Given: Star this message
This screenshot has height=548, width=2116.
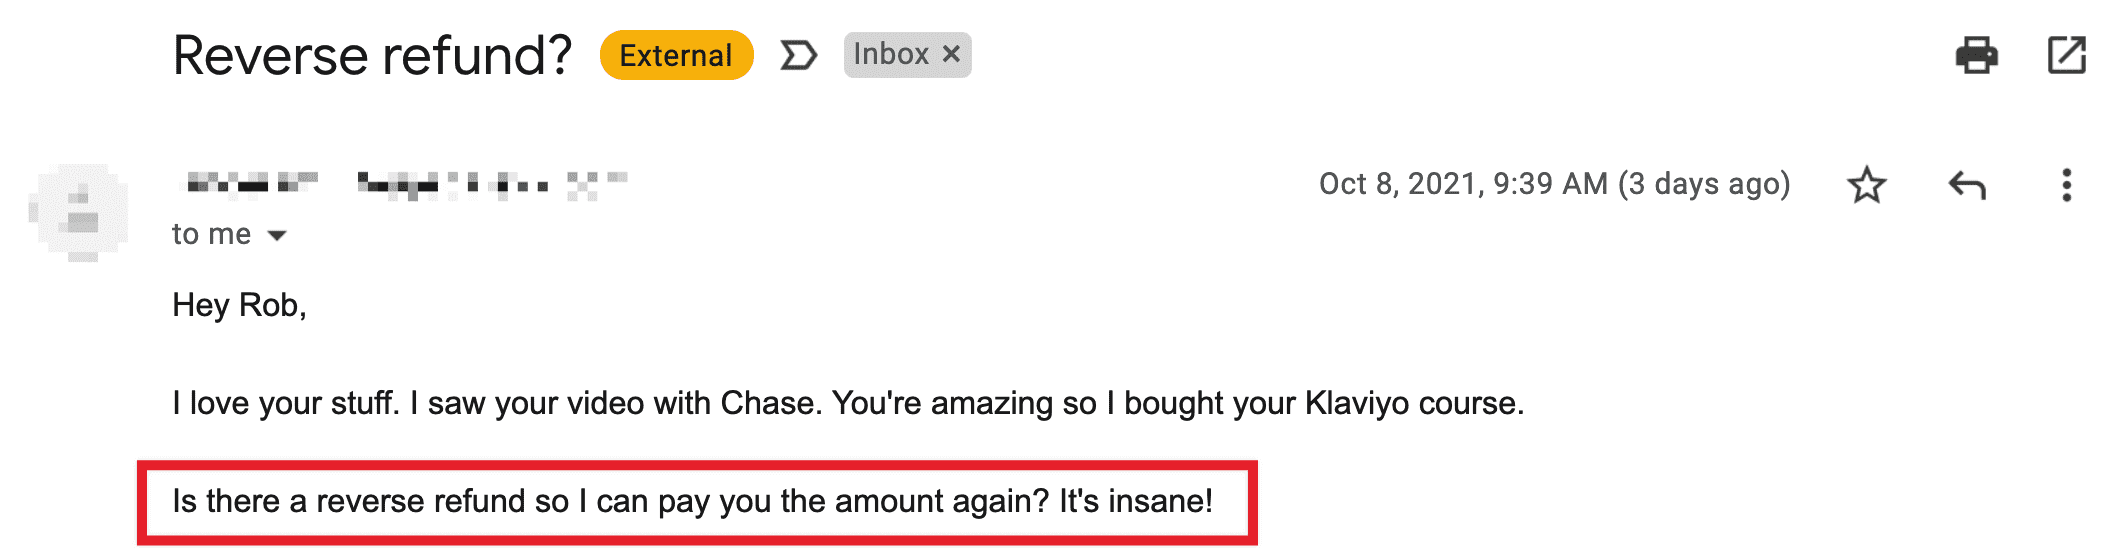Looking at the screenshot, I should click(1866, 185).
